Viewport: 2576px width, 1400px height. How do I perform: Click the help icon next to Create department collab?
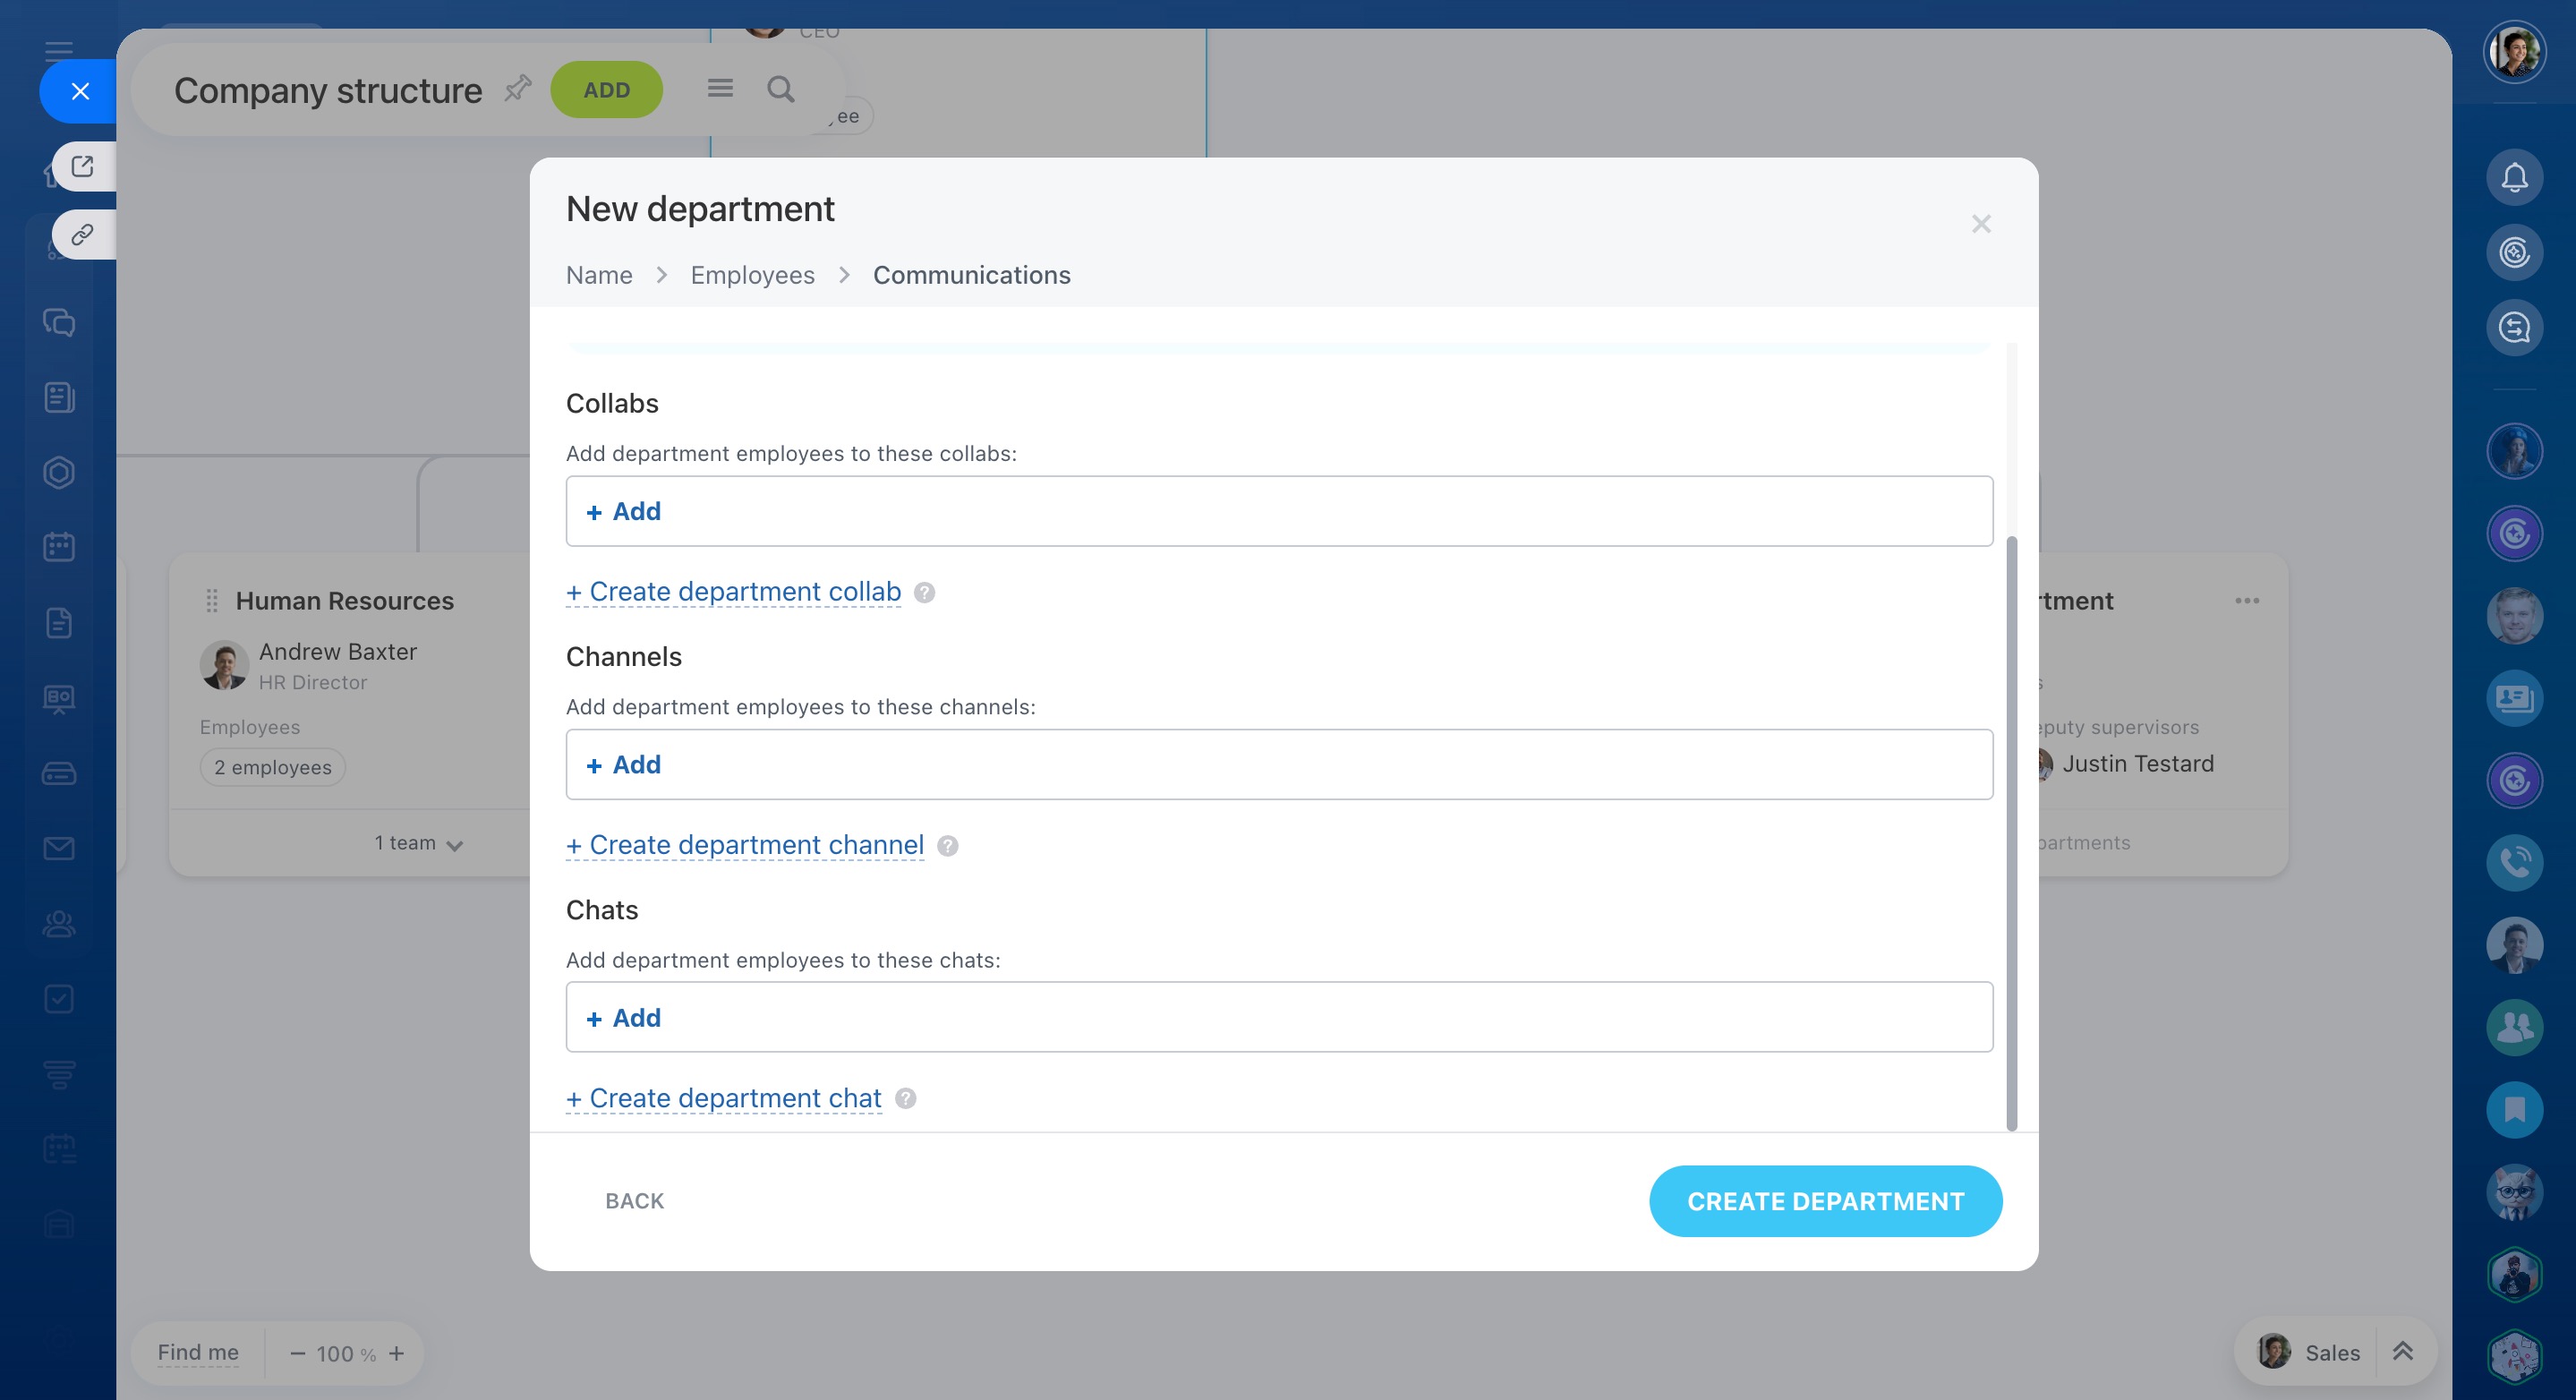tap(924, 593)
